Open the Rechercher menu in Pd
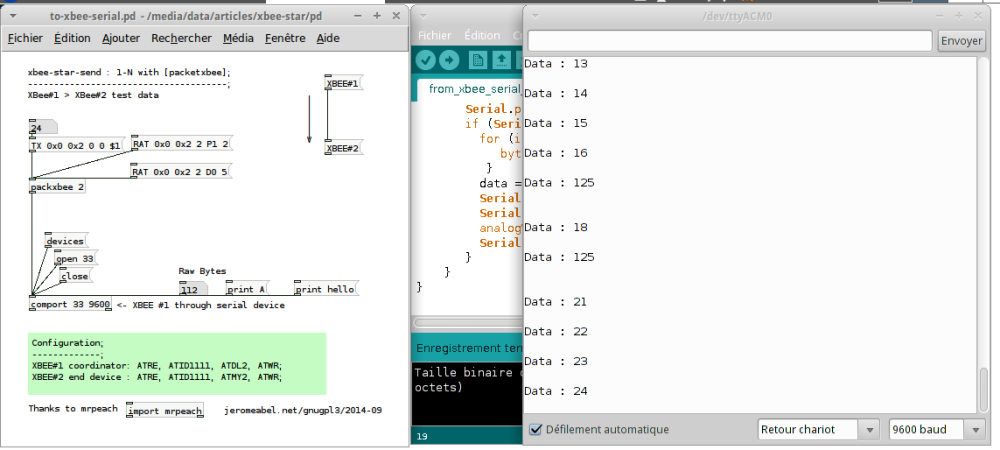This screenshot has width=1000, height=450. tap(181, 38)
